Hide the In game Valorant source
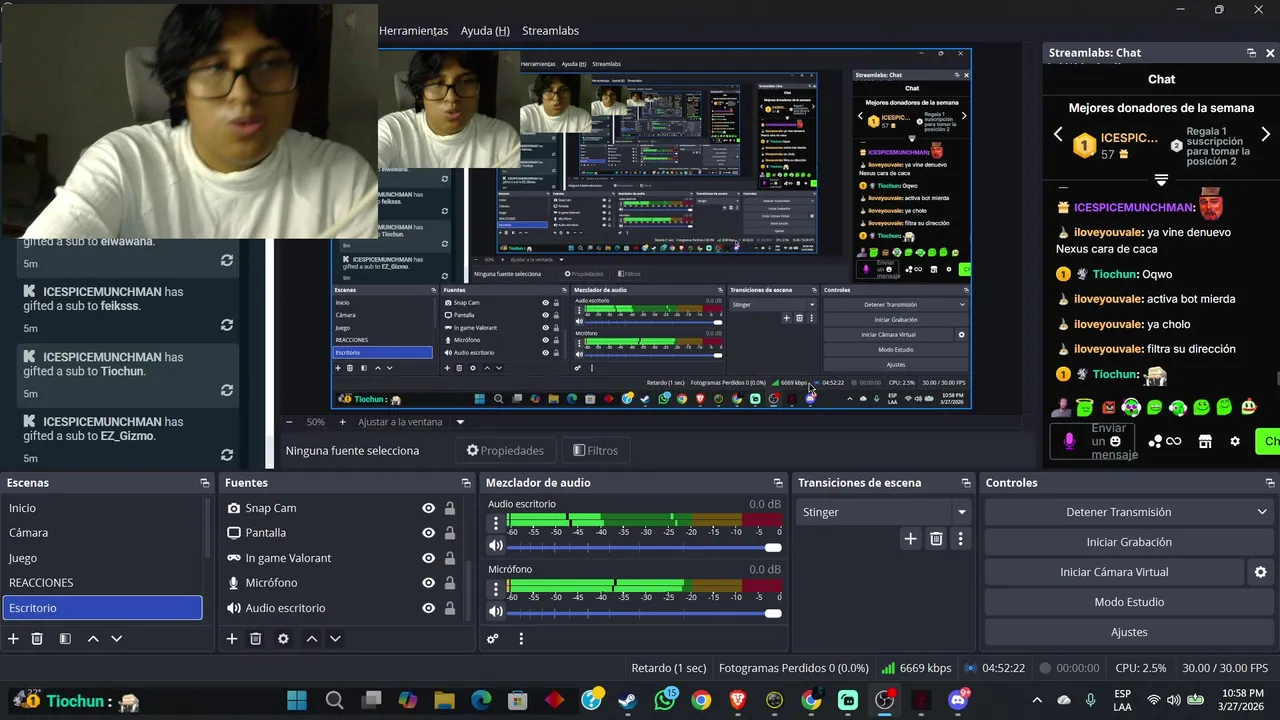1280x720 pixels. 428,558
